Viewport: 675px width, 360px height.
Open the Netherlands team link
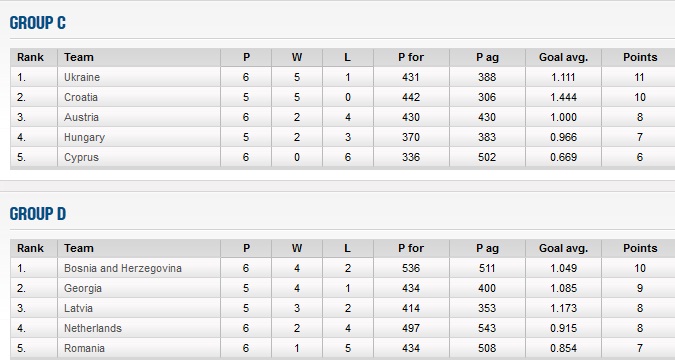[93, 328]
